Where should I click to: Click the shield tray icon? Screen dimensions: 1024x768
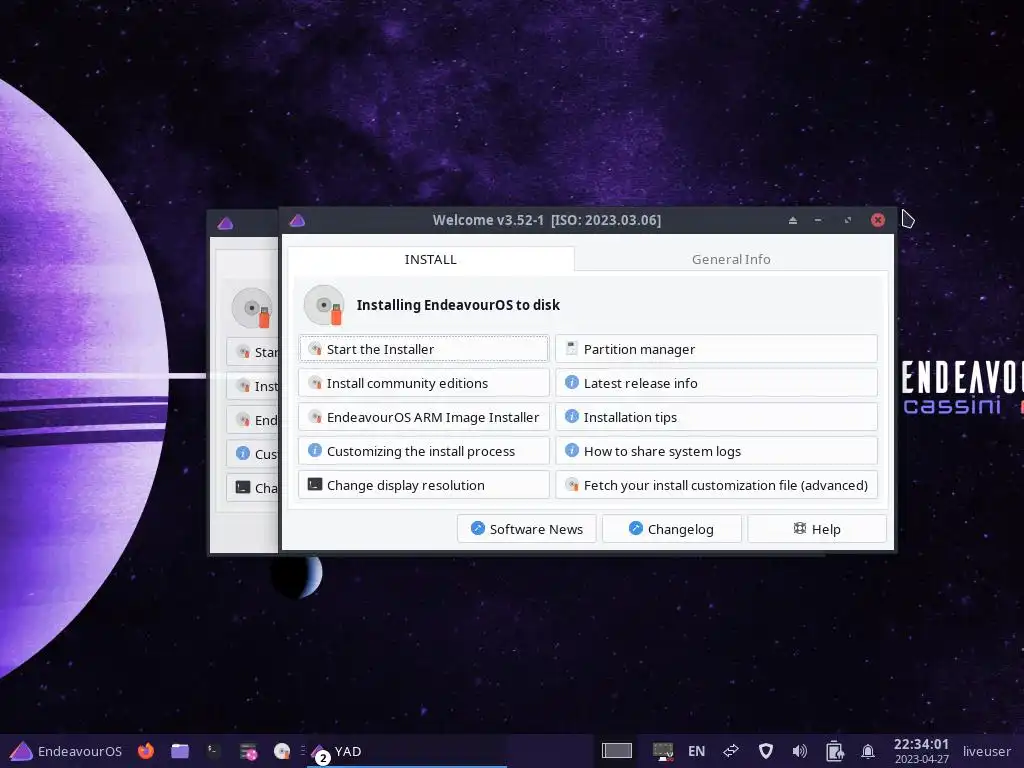(765, 751)
